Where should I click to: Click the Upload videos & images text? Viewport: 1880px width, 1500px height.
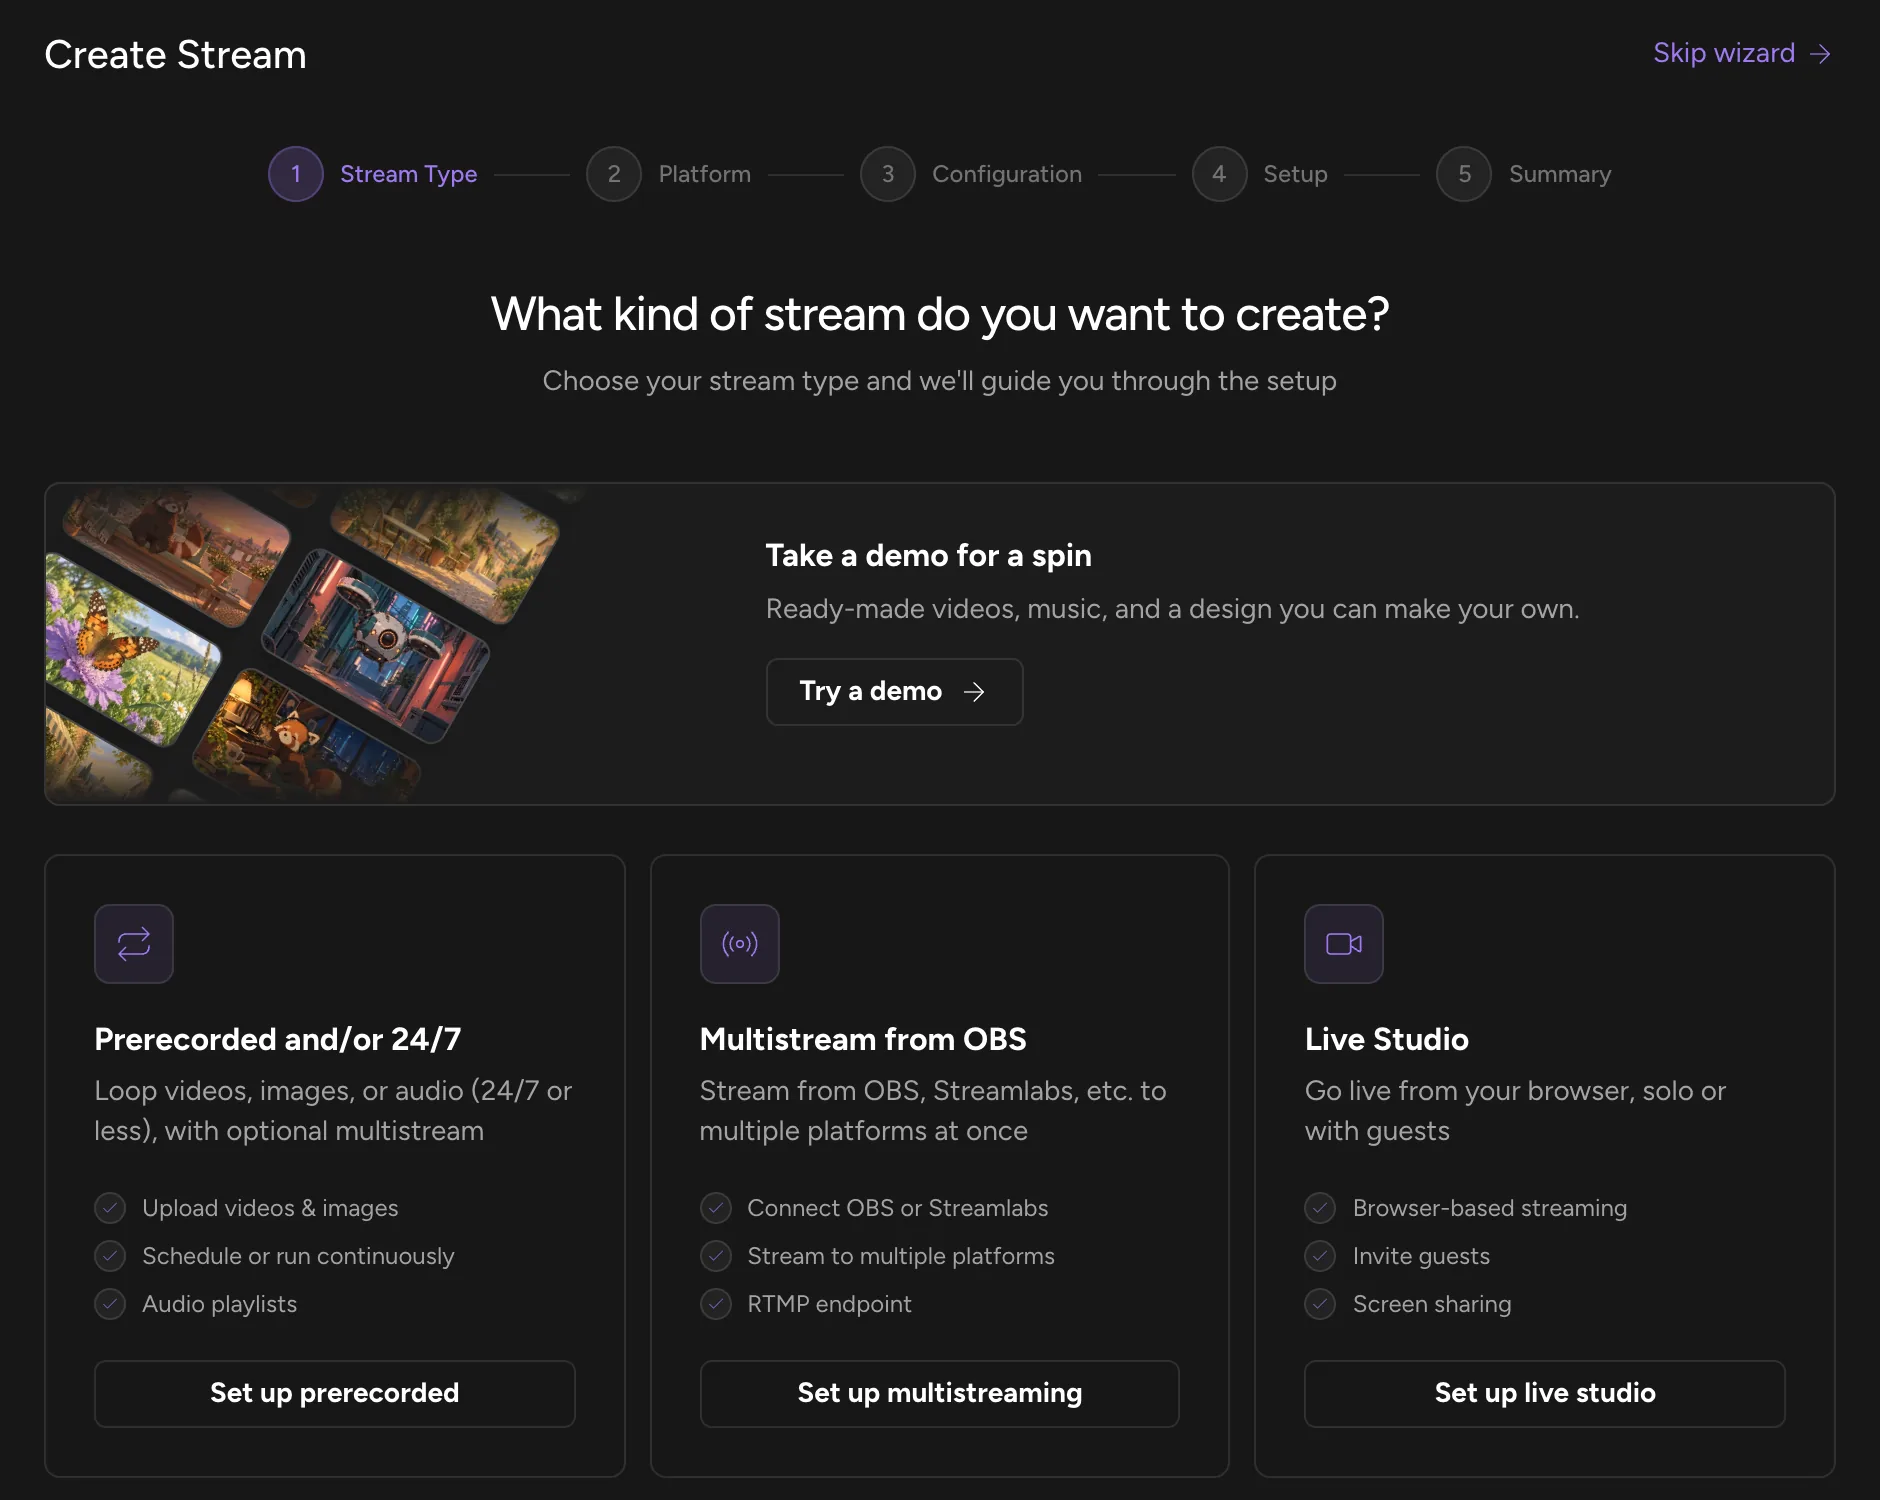(270, 1208)
